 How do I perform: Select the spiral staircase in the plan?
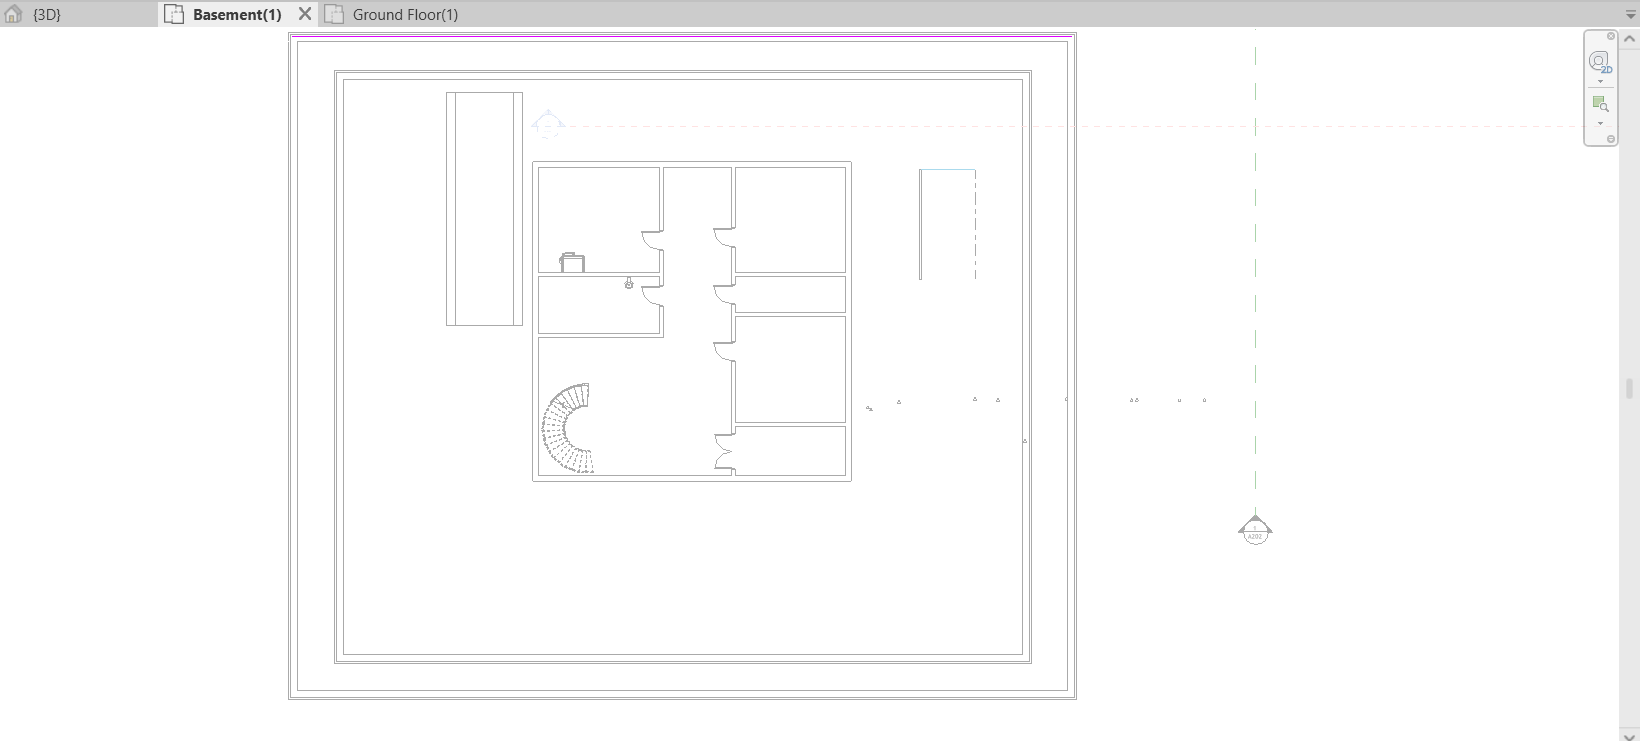(567, 428)
